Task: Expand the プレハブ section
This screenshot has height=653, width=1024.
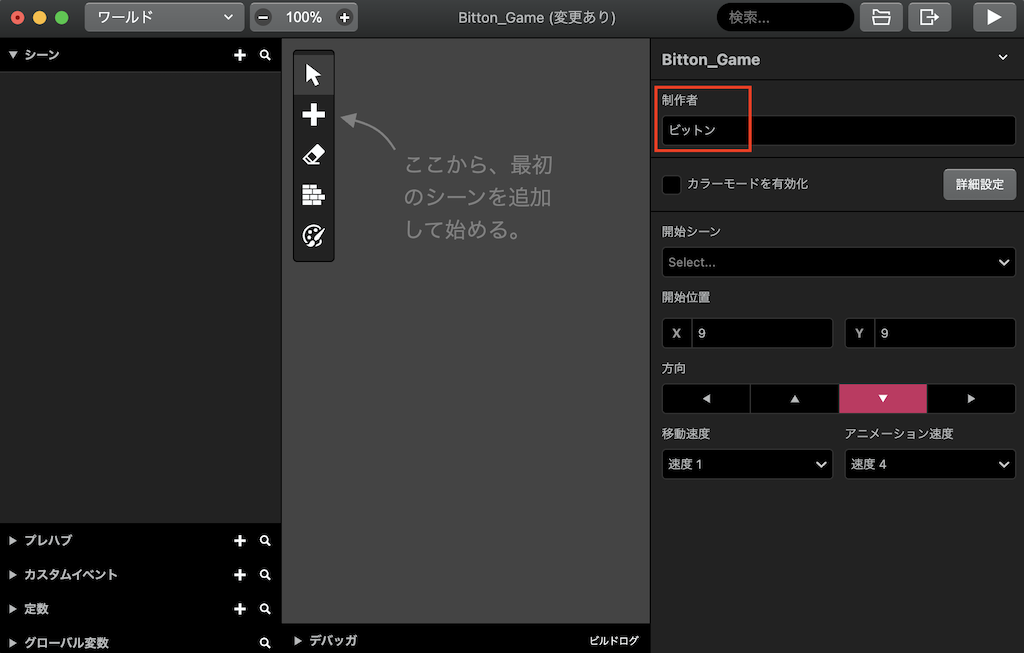Action: (12, 541)
